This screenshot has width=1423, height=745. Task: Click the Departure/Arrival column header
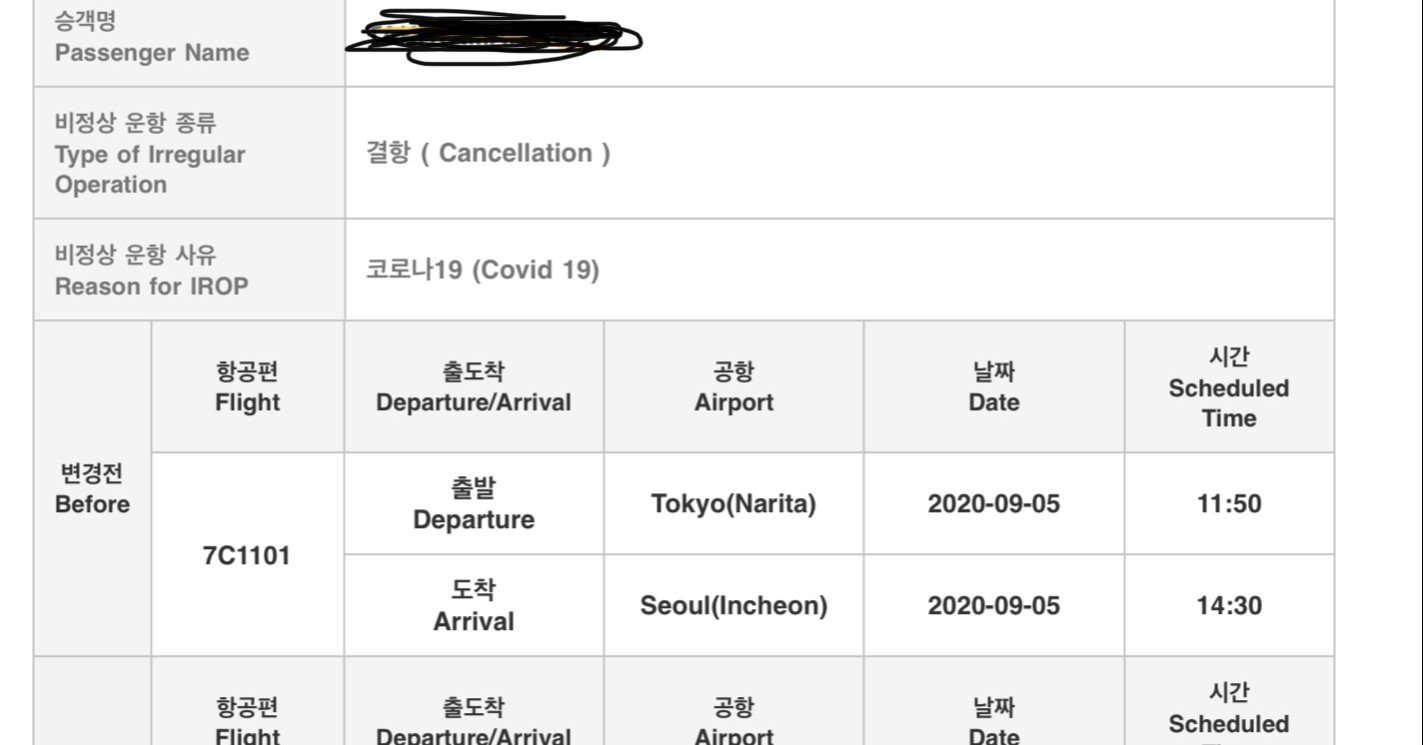[474, 387]
